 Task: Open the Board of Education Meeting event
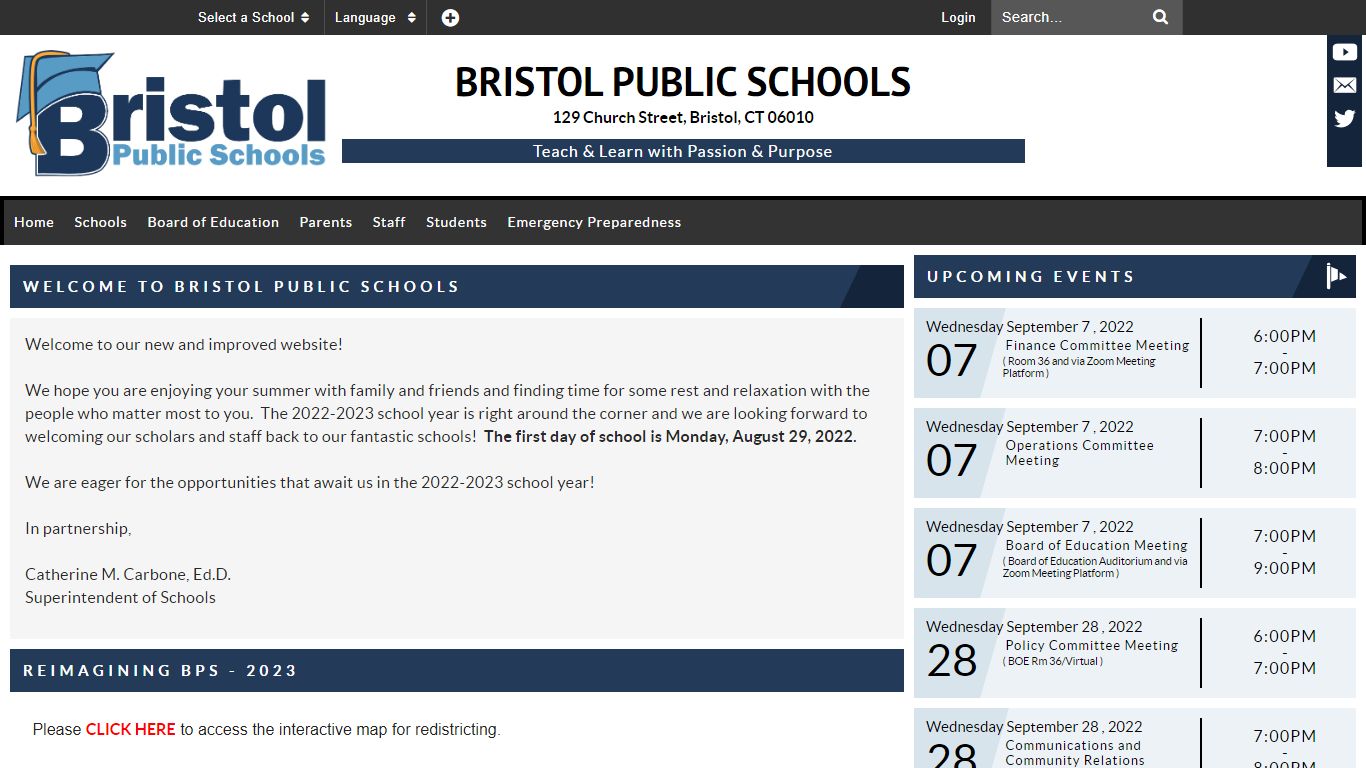click(1096, 545)
